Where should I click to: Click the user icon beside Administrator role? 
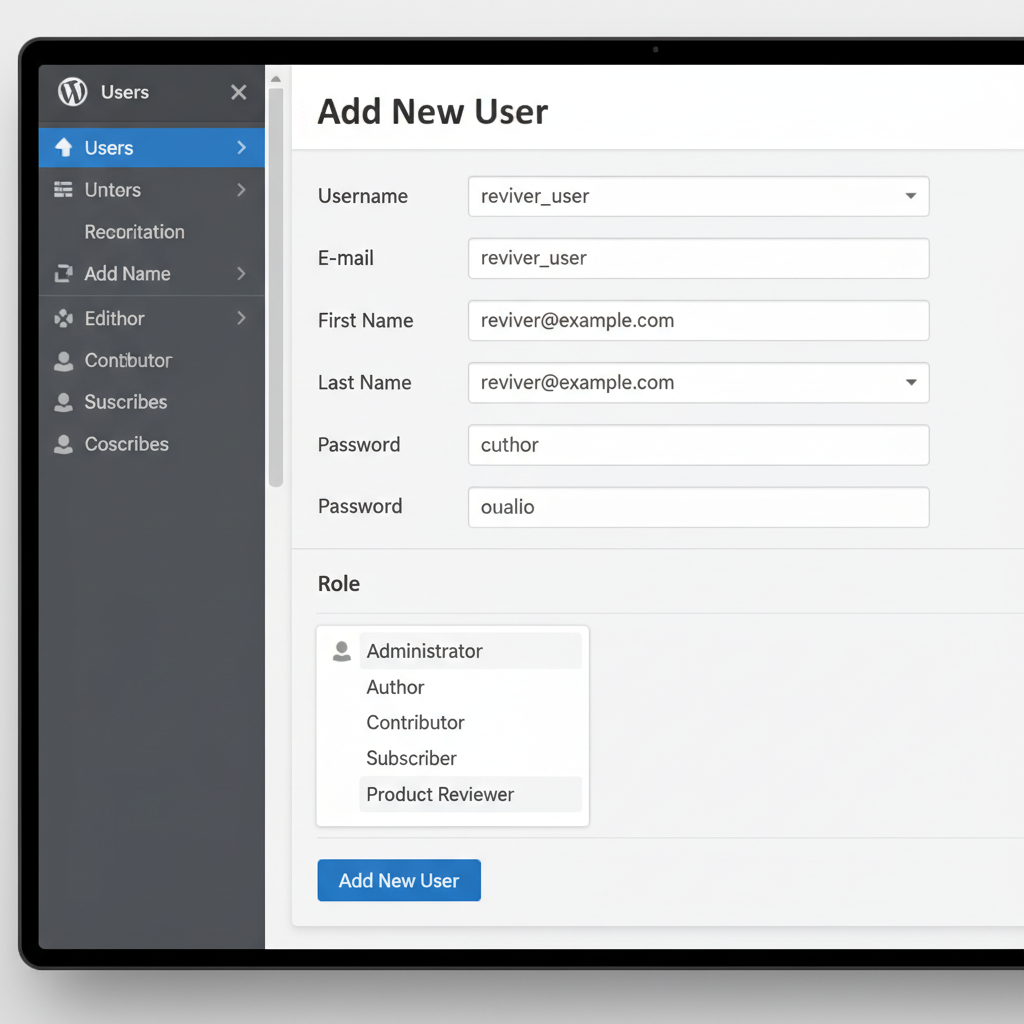pyautogui.click(x=340, y=650)
